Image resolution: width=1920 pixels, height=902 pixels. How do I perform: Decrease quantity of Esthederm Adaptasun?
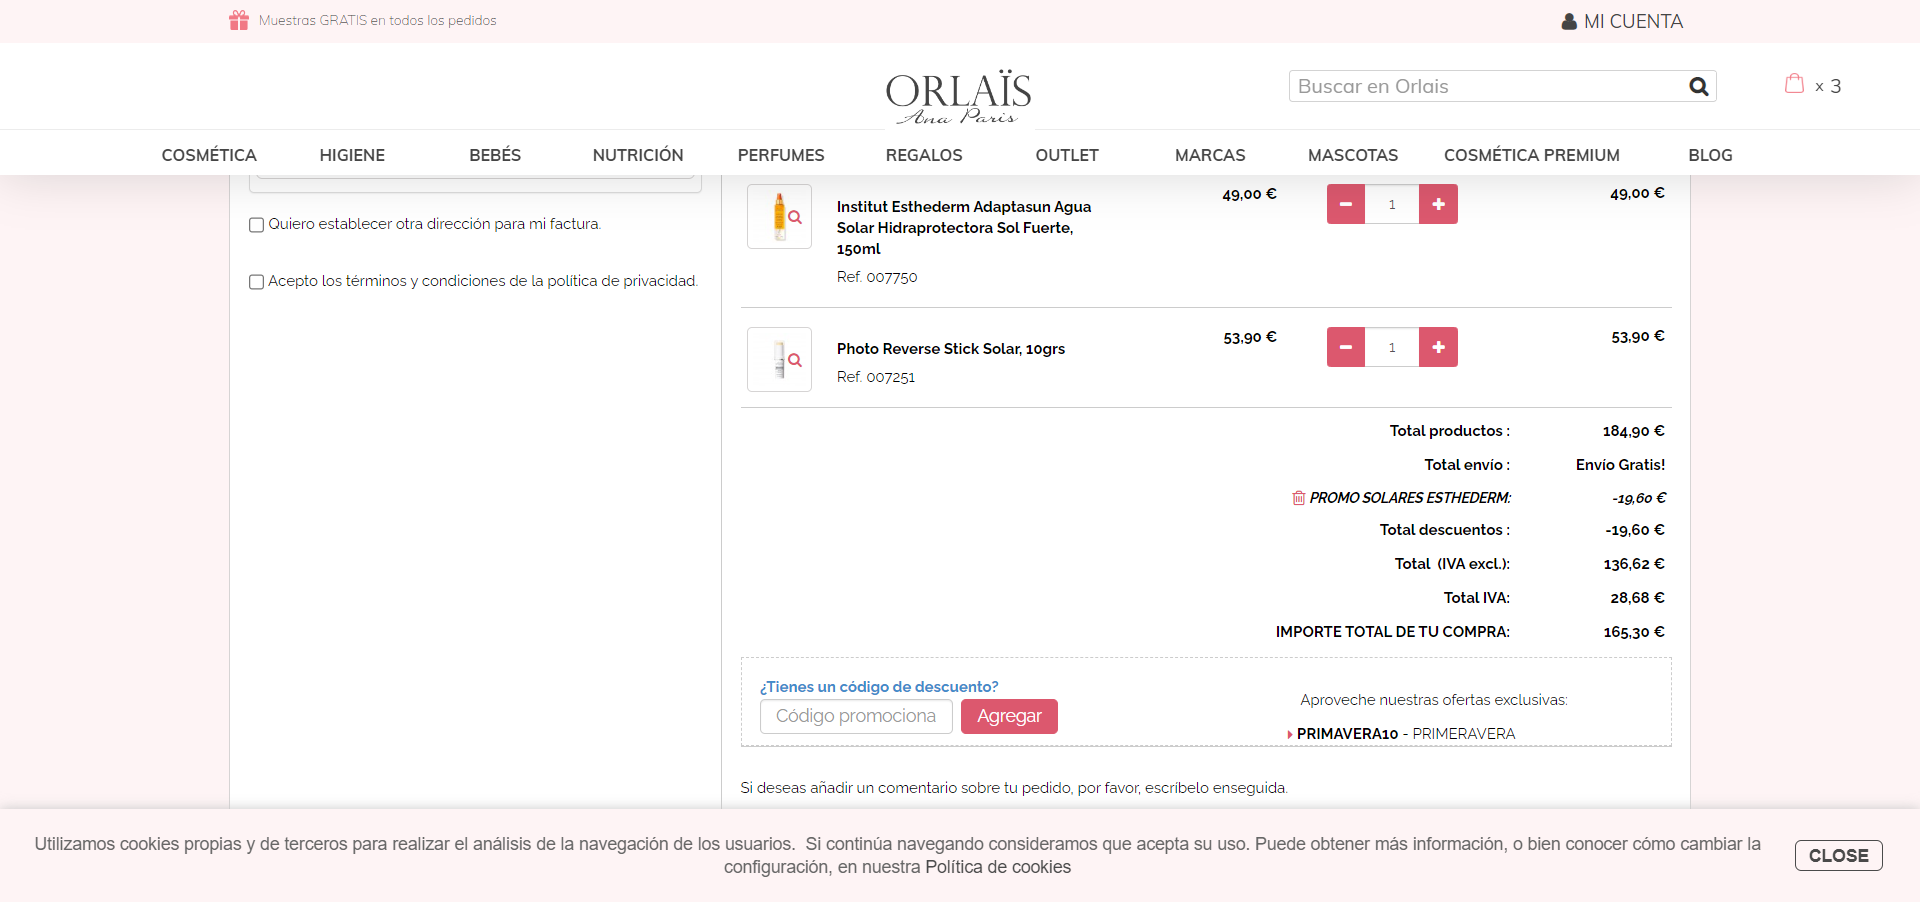[1346, 204]
